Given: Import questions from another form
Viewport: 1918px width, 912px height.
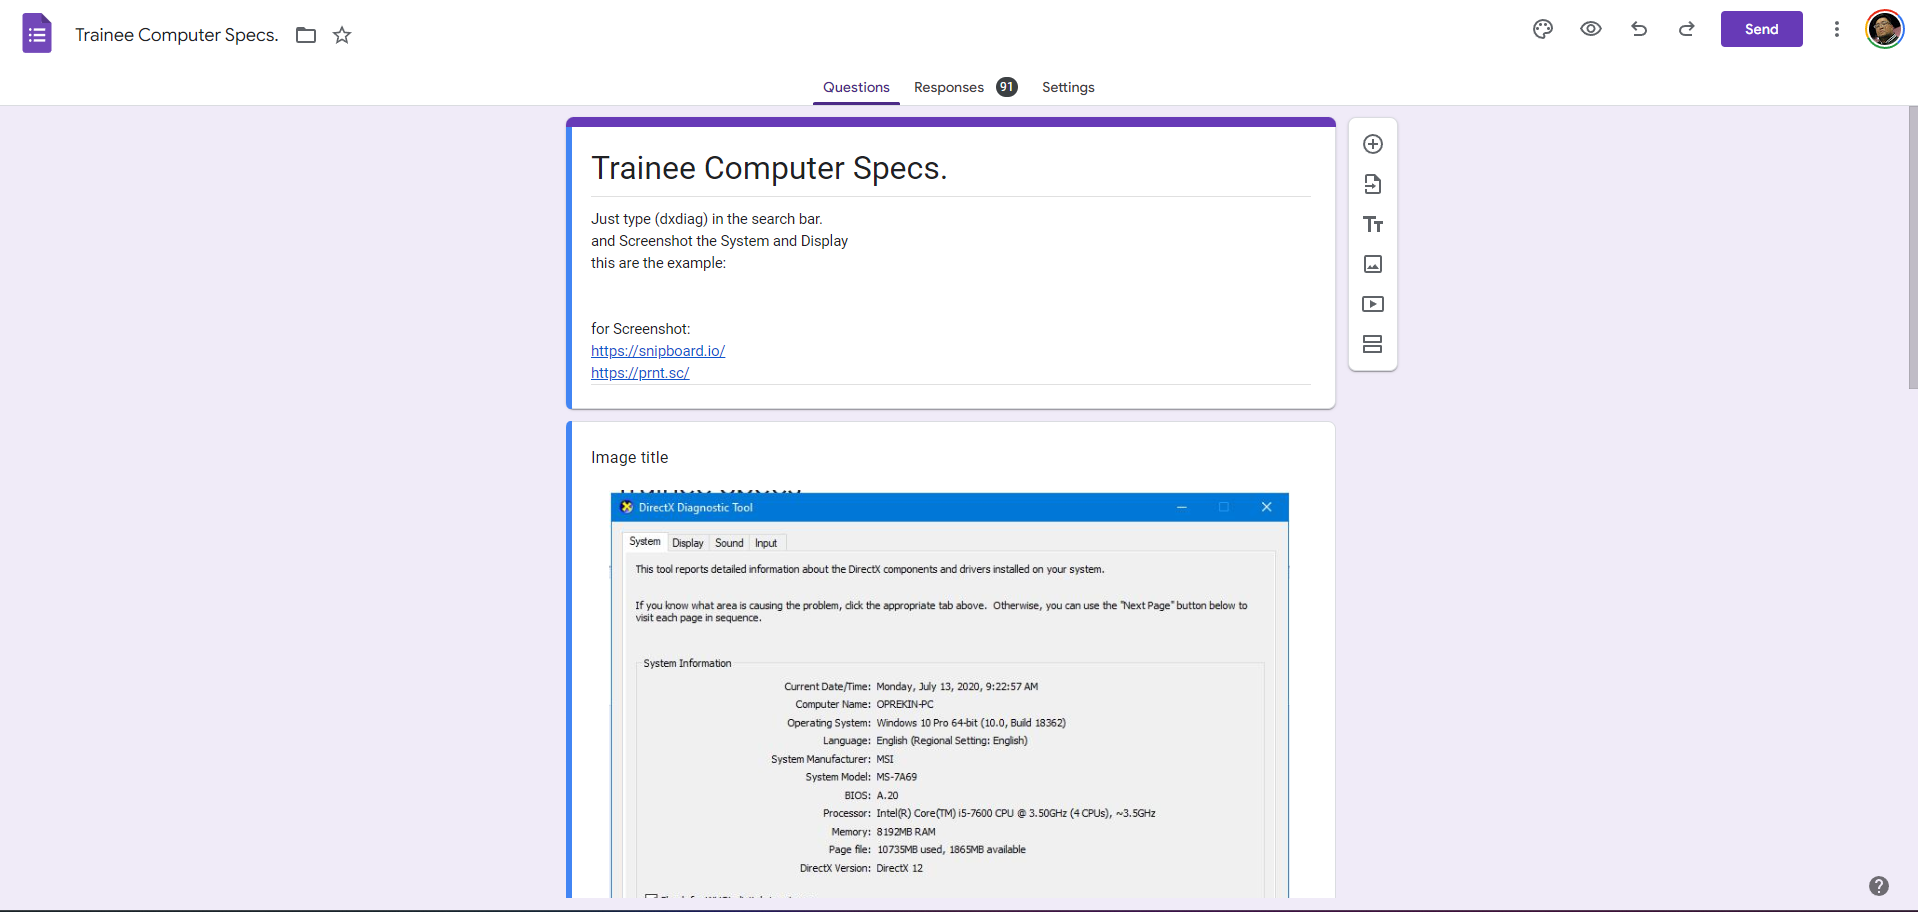Looking at the screenshot, I should click(1373, 184).
